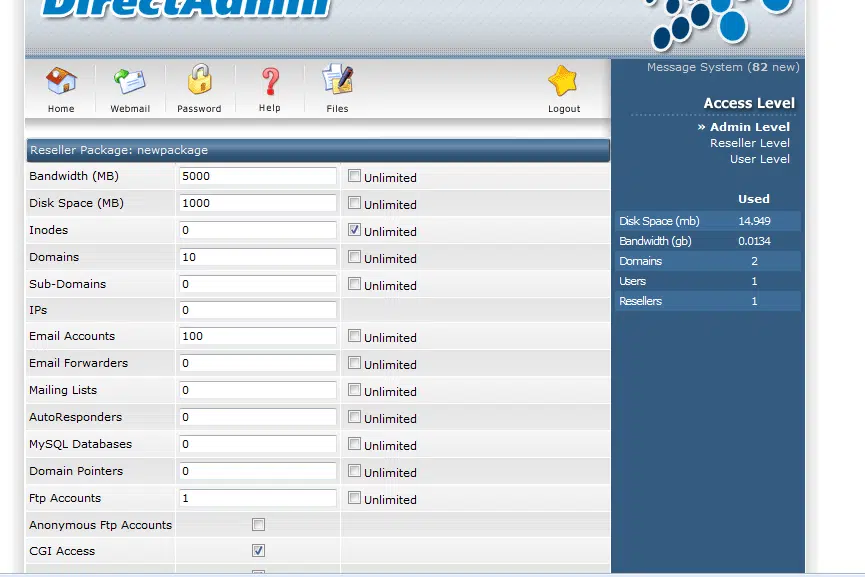This screenshot has height=577, width=865.
Task: Switch to Reseller Level access
Action: point(750,143)
